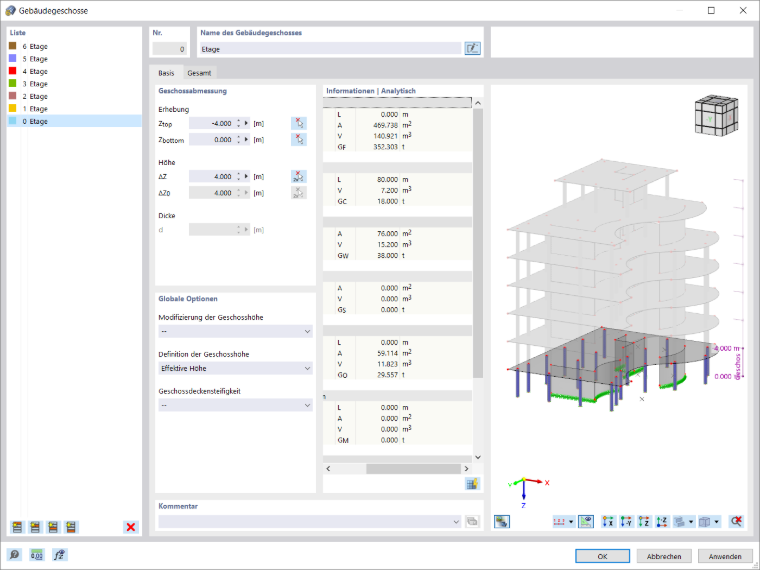Open the formula fx icon at bottom left
The height and width of the screenshot is (570, 760).
pos(60,554)
